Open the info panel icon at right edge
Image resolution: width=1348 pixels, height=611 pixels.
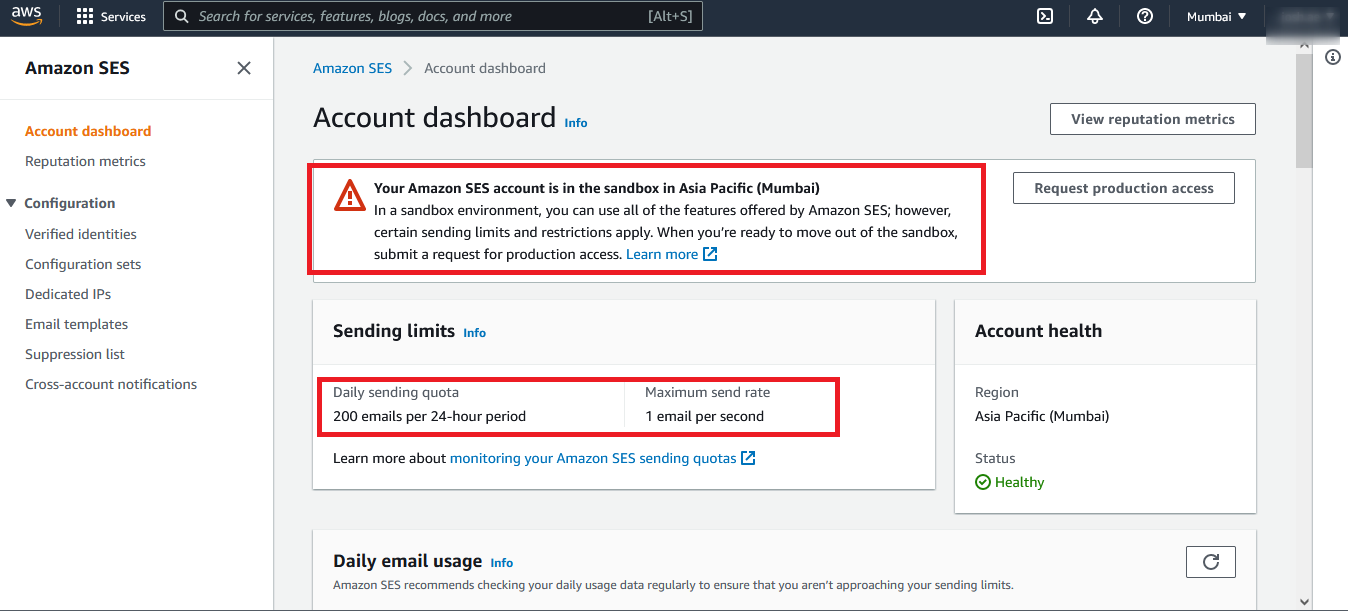[1332, 58]
